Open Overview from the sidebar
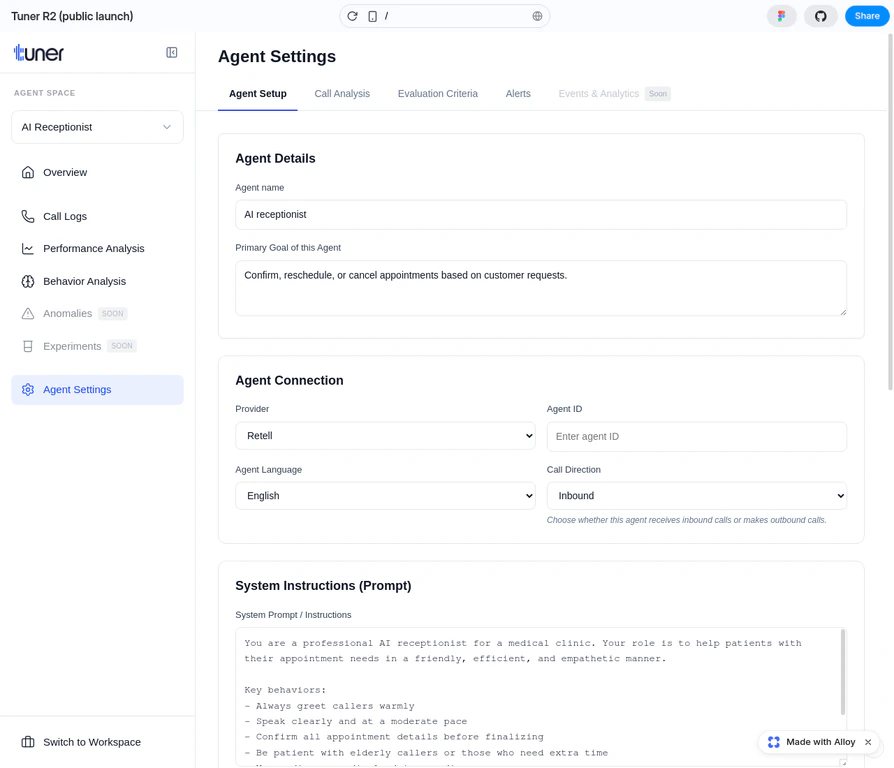The image size is (894, 768). pos(65,172)
